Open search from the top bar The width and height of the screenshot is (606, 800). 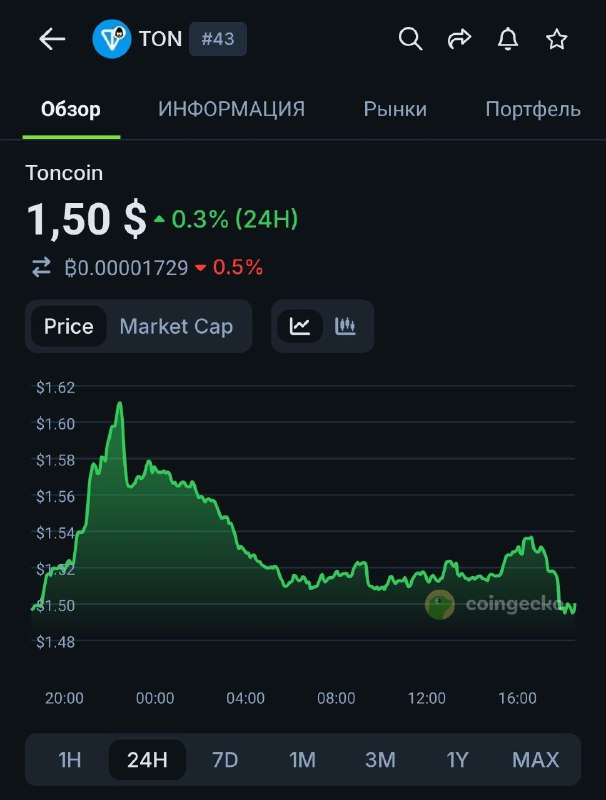click(410, 39)
